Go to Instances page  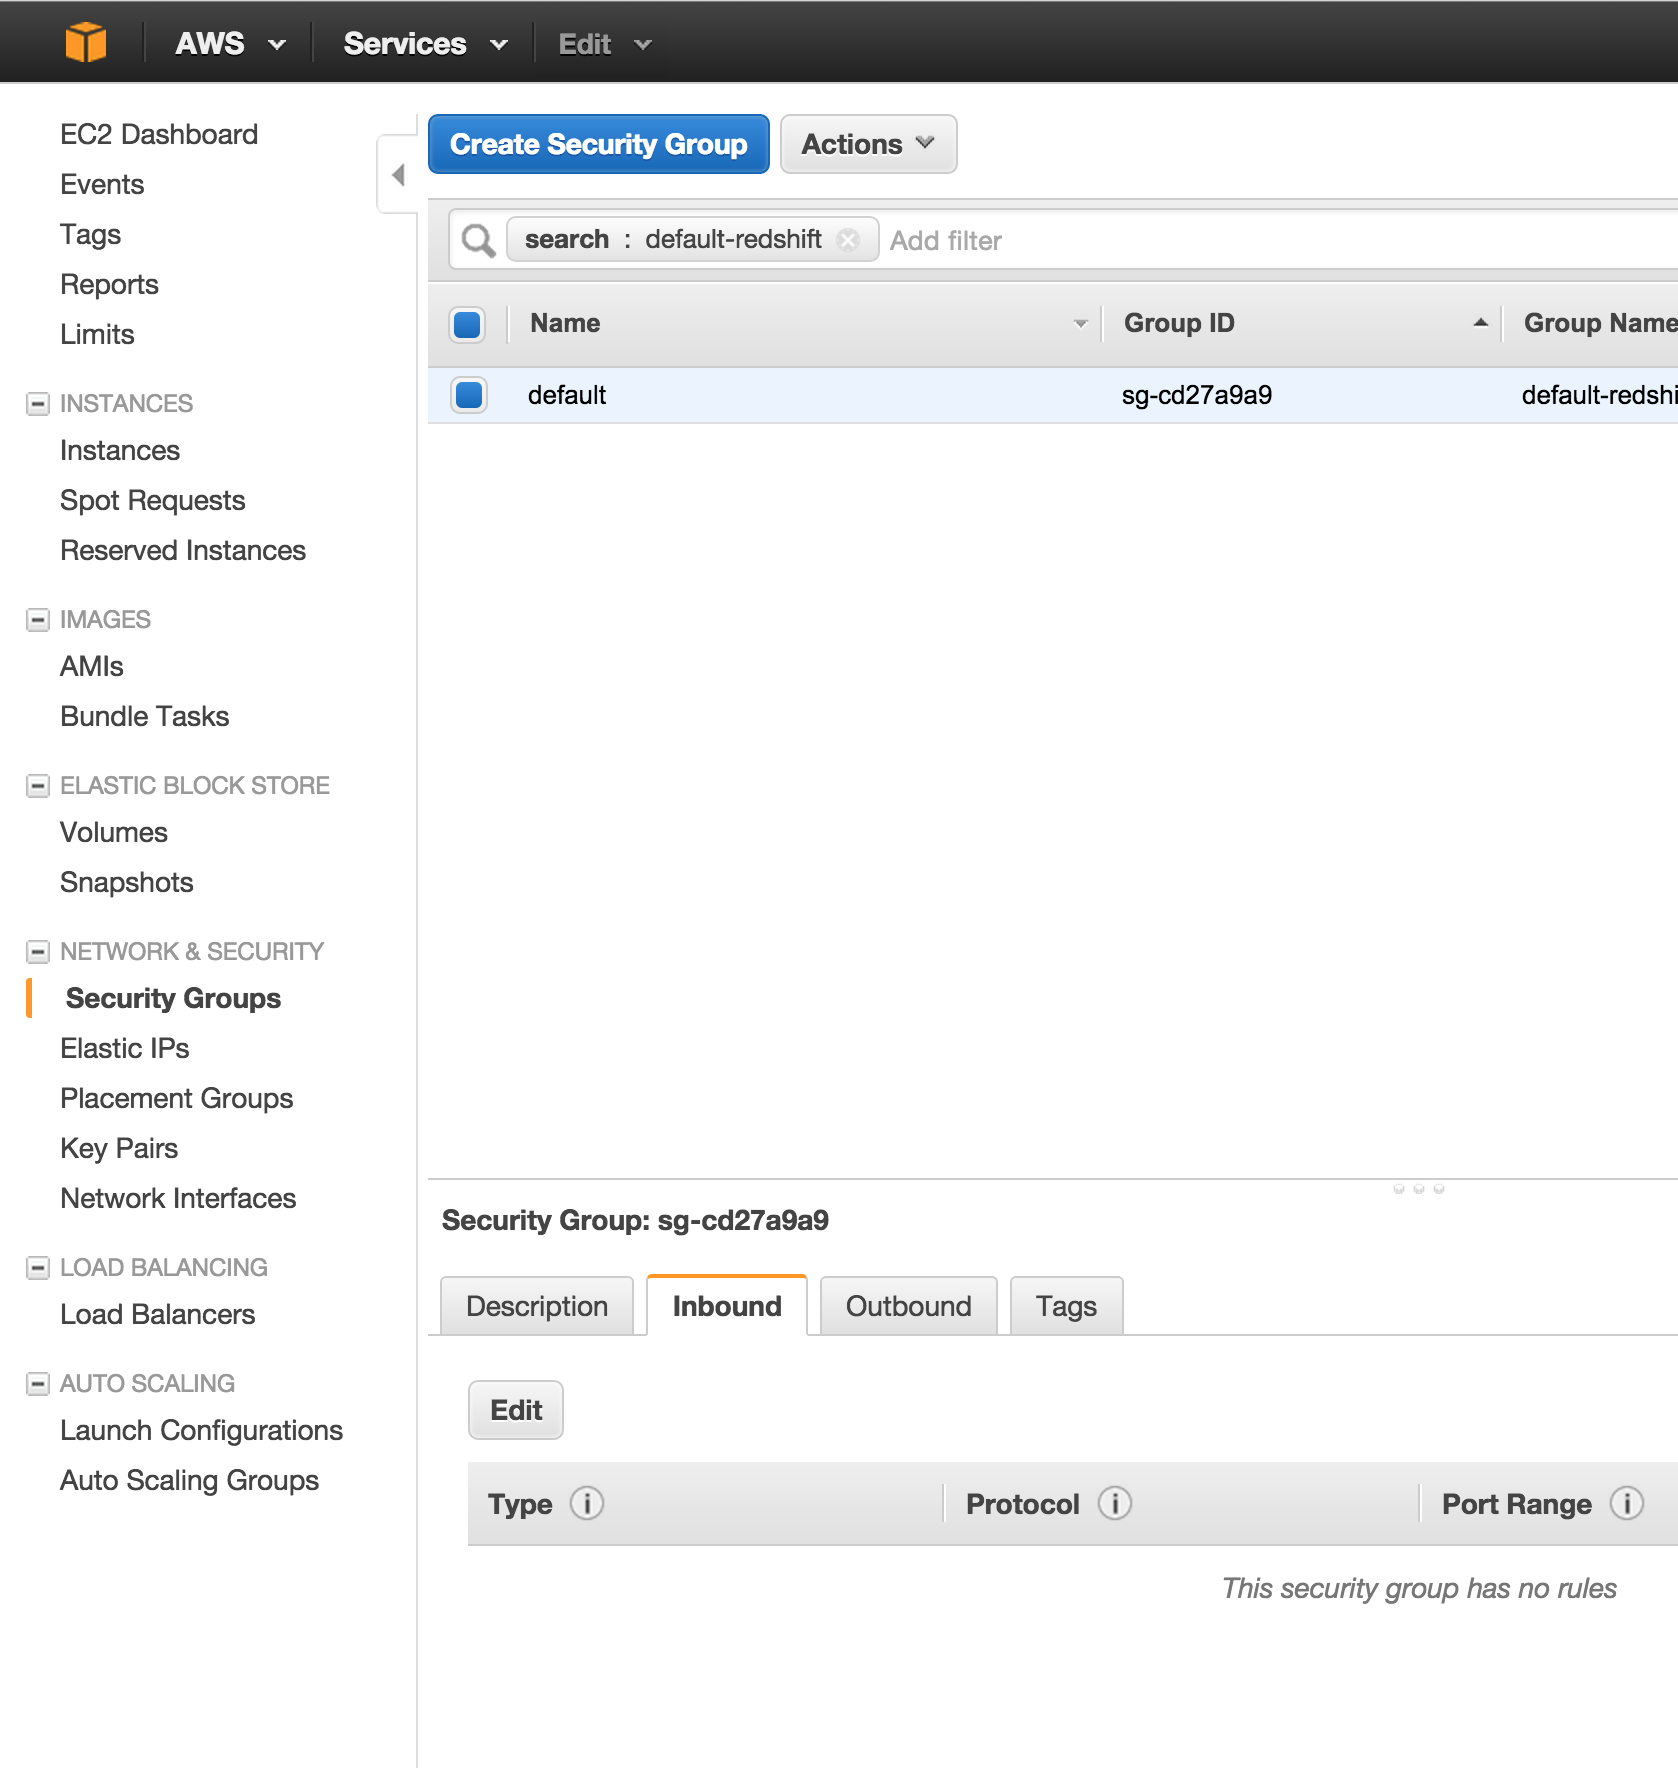click(120, 450)
